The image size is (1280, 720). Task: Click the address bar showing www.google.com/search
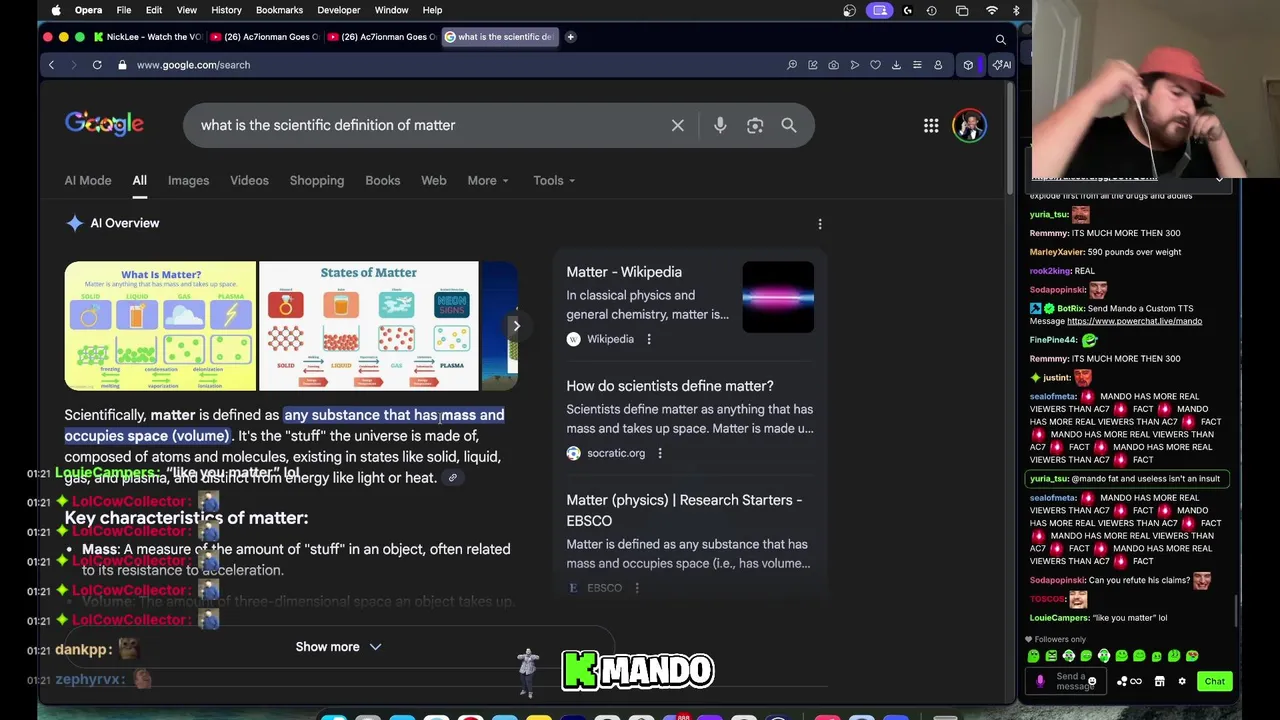pos(193,65)
